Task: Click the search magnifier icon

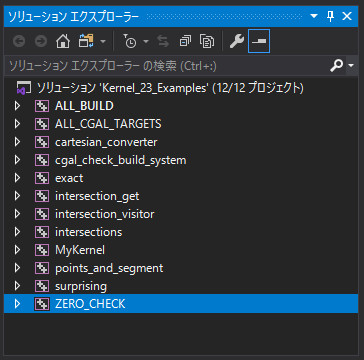Action: coord(337,66)
